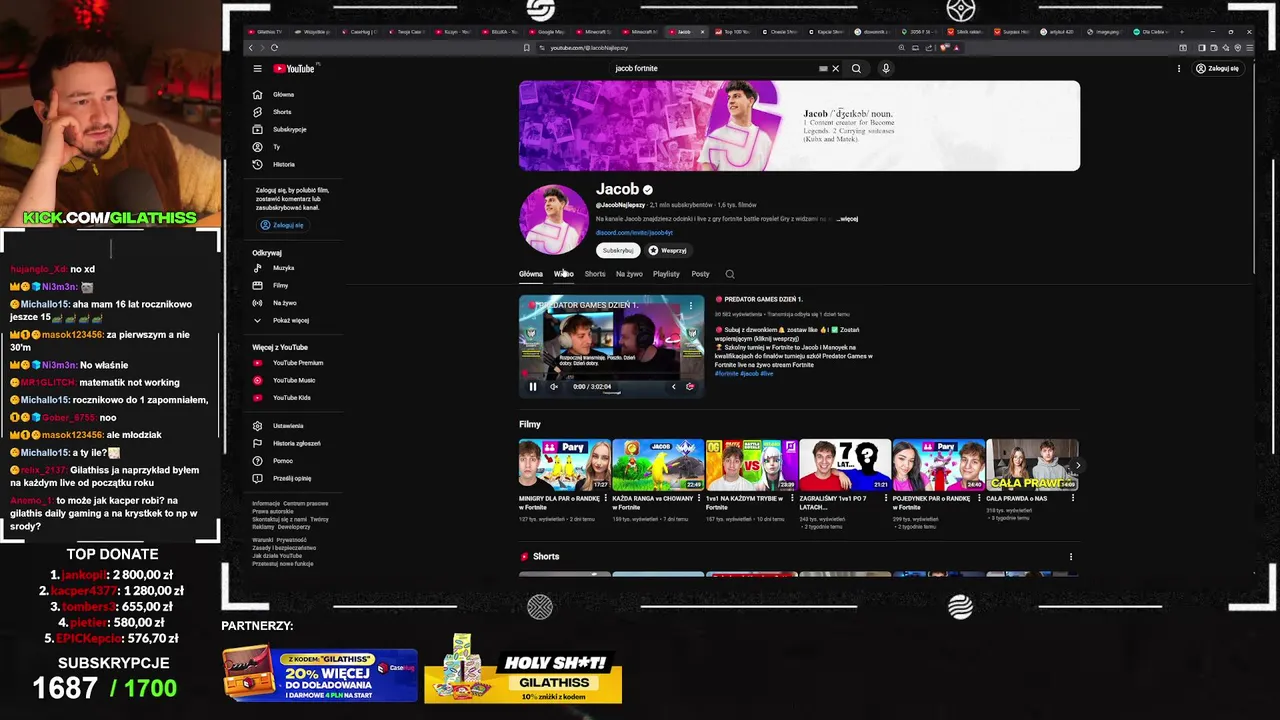Click Zaloguj się in top right
Viewport: 1280px width, 720px height.
coord(1217,69)
